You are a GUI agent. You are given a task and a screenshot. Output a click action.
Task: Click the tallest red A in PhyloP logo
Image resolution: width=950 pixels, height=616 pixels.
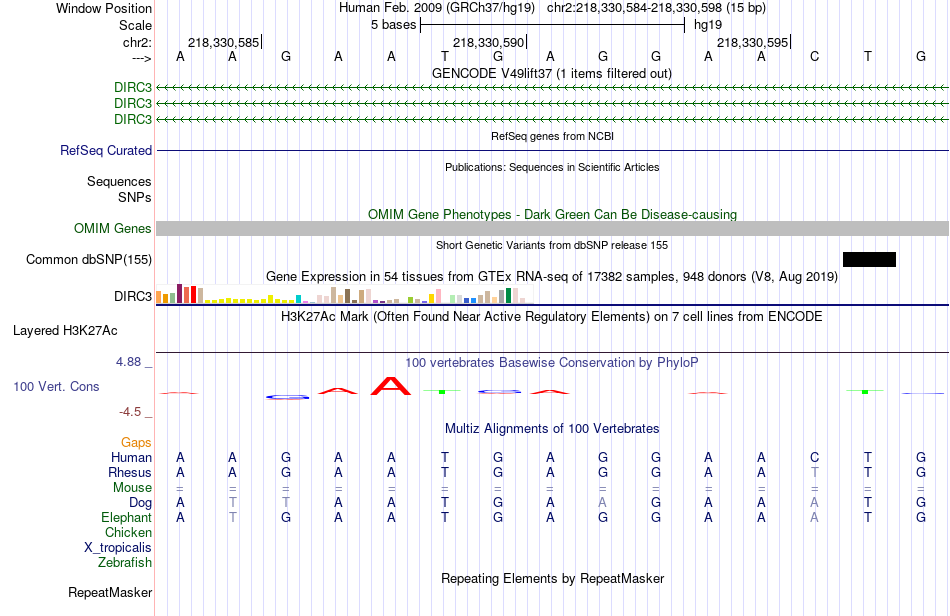(391, 386)
